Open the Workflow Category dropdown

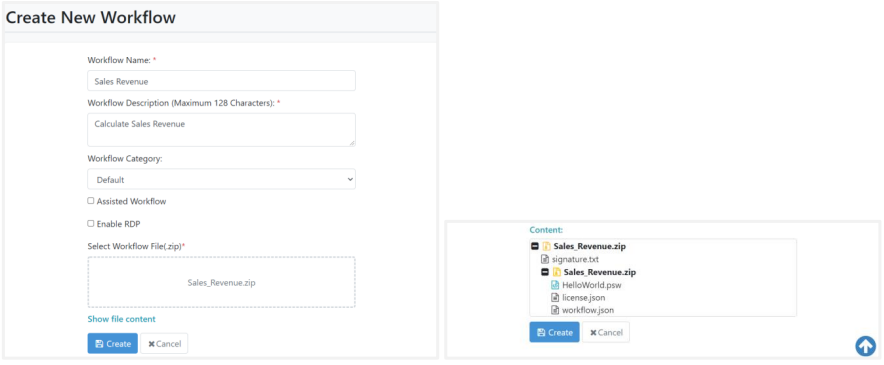click(222, 179)
